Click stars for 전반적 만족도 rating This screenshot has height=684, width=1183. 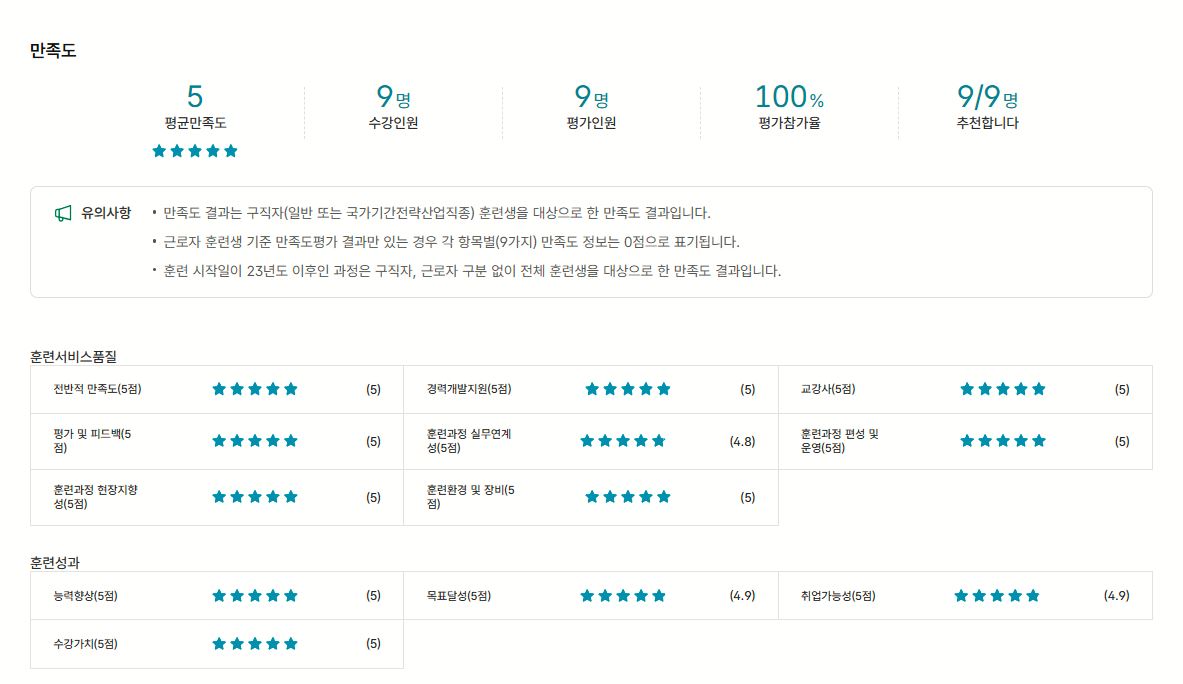(x=255, y=389)
